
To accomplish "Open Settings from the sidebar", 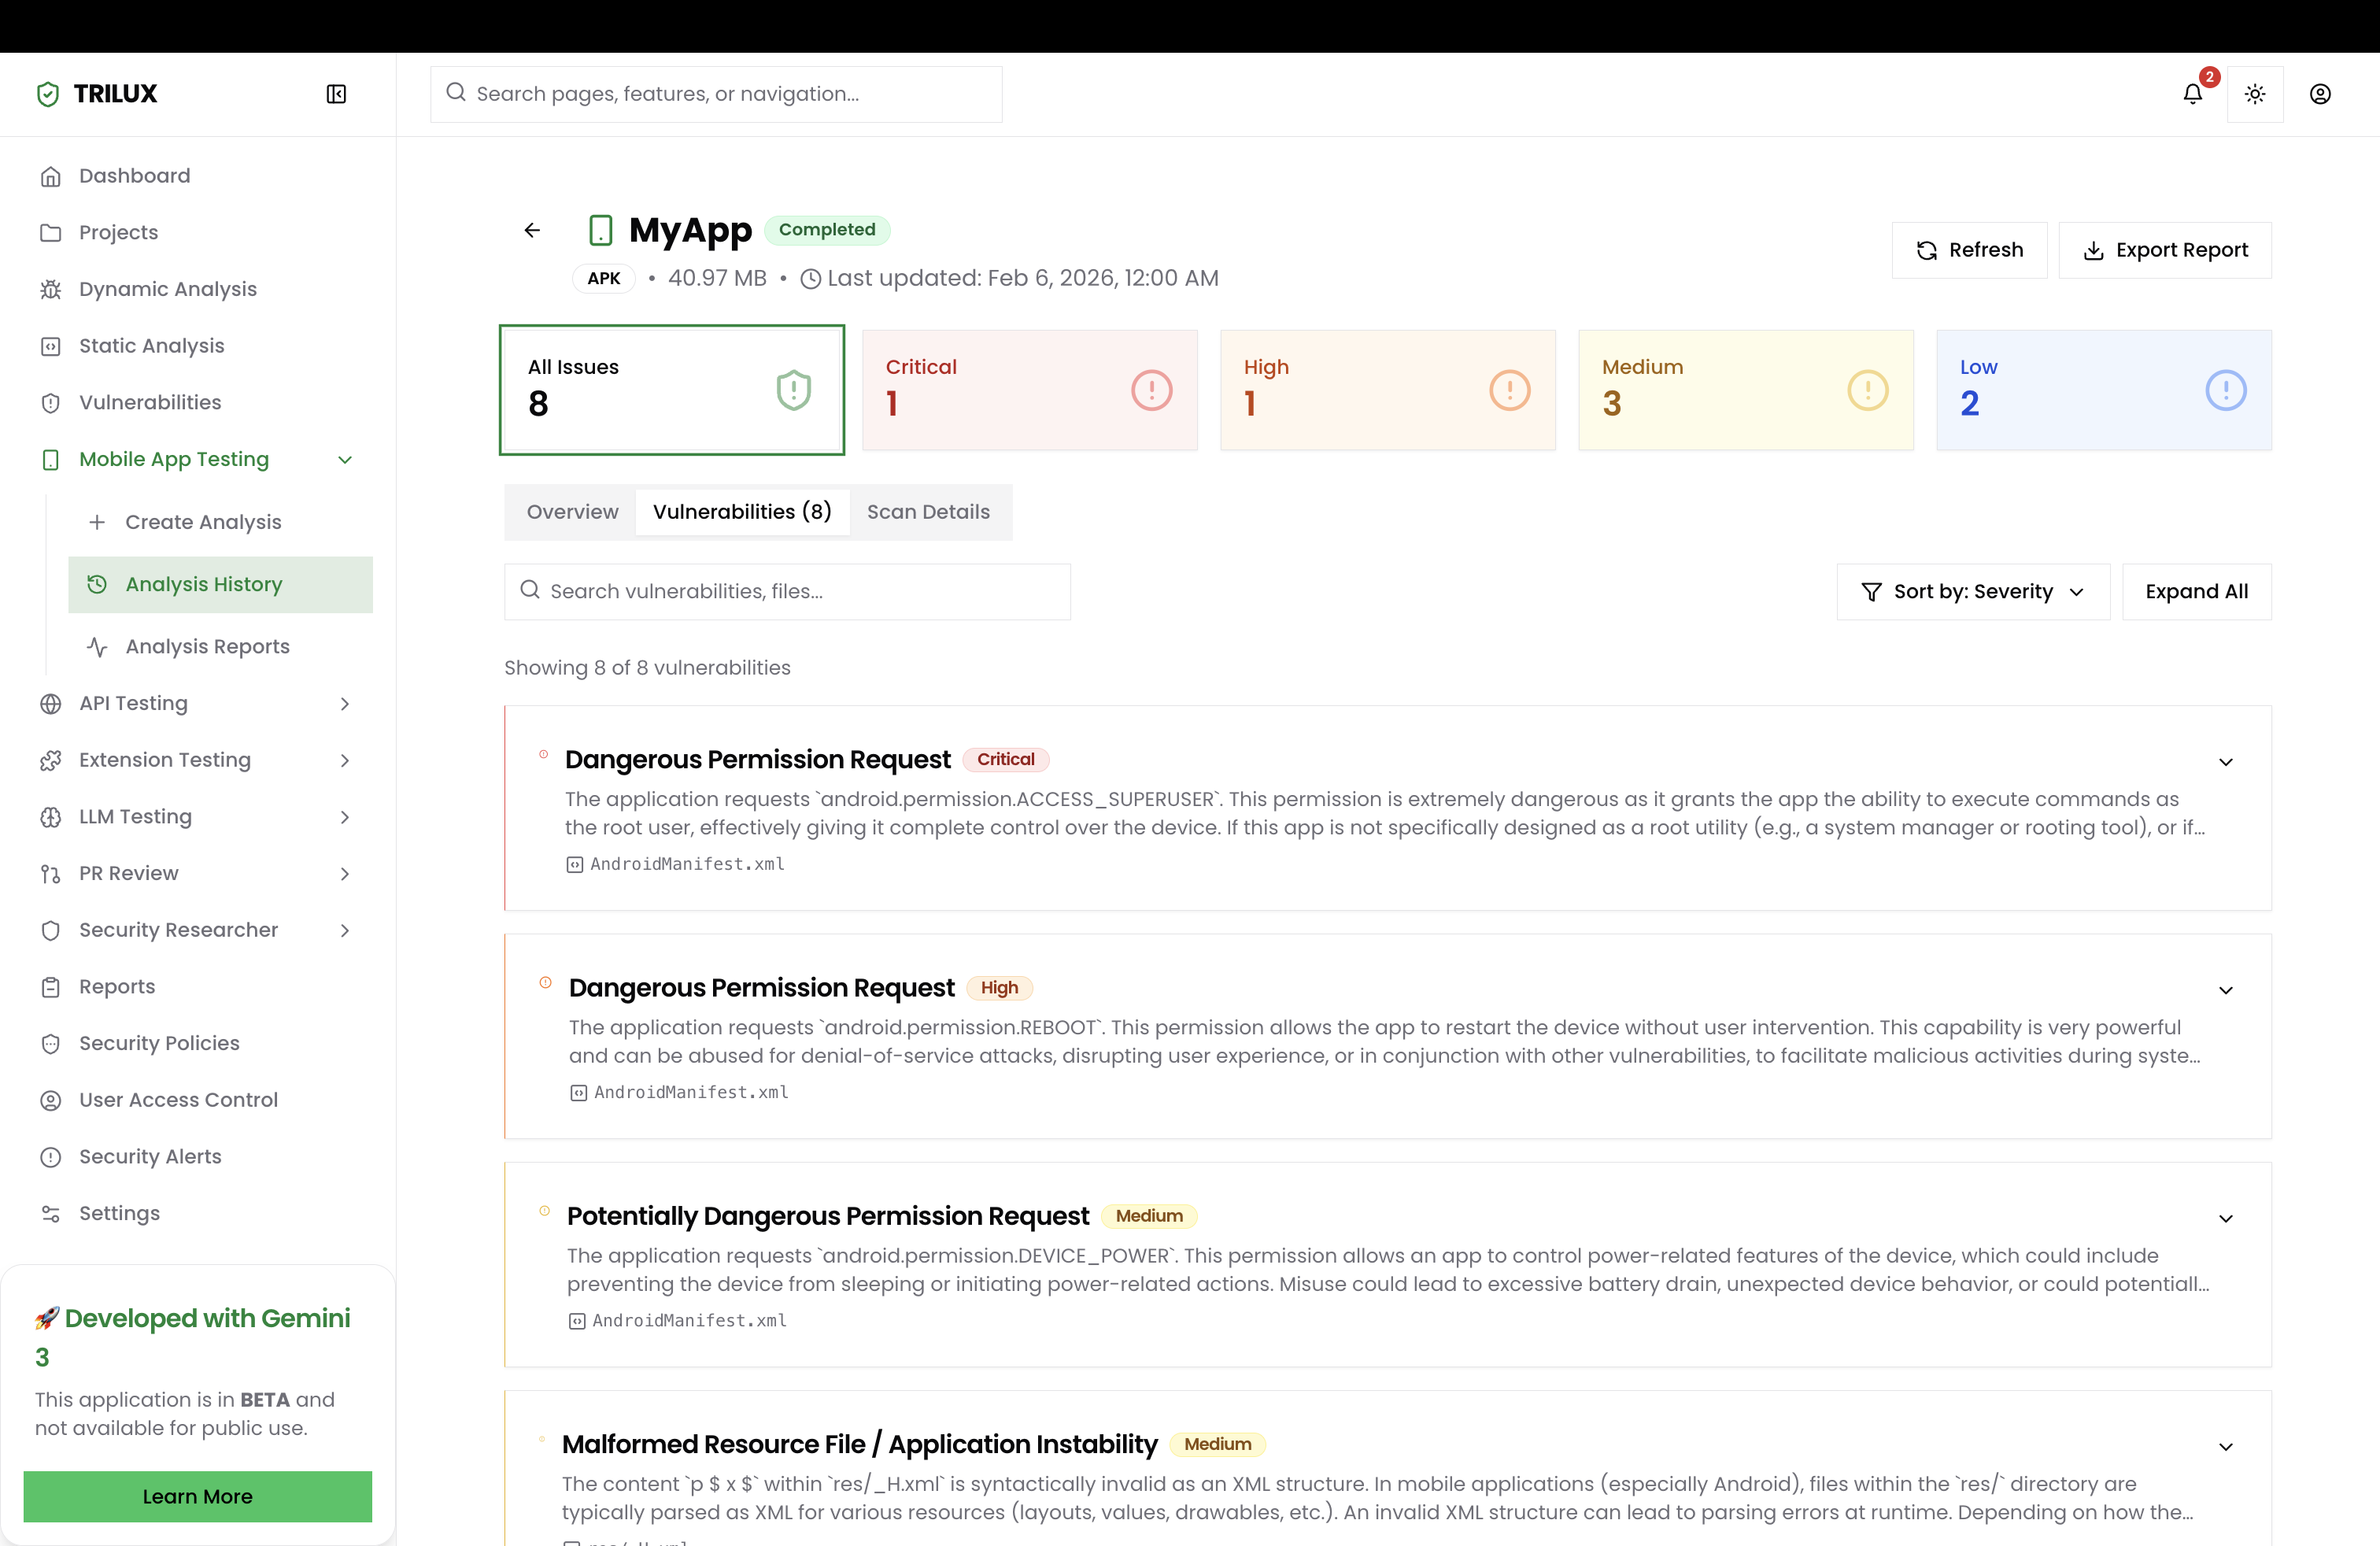I will (x=119, y=1213).
